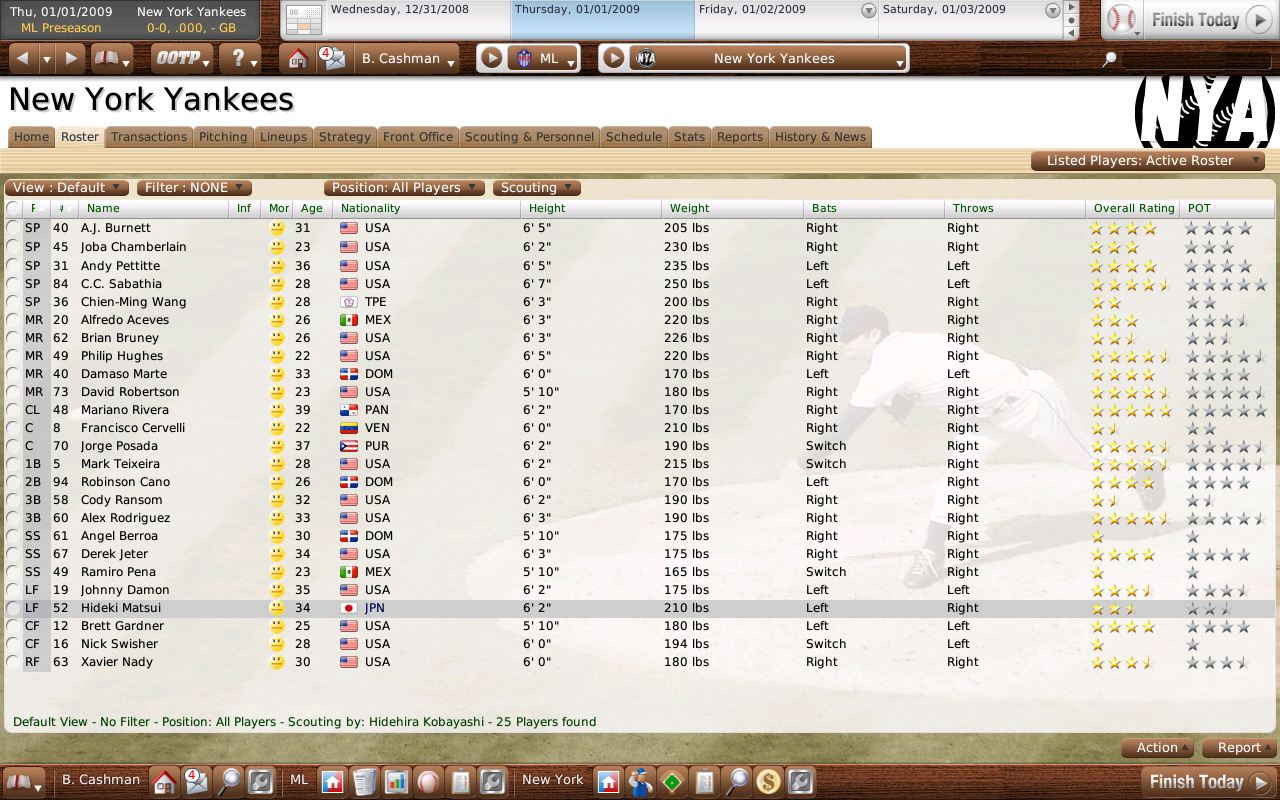Switch to the History & News tab
This screenshot has width=1280, height=800.
tap(820, 137)
